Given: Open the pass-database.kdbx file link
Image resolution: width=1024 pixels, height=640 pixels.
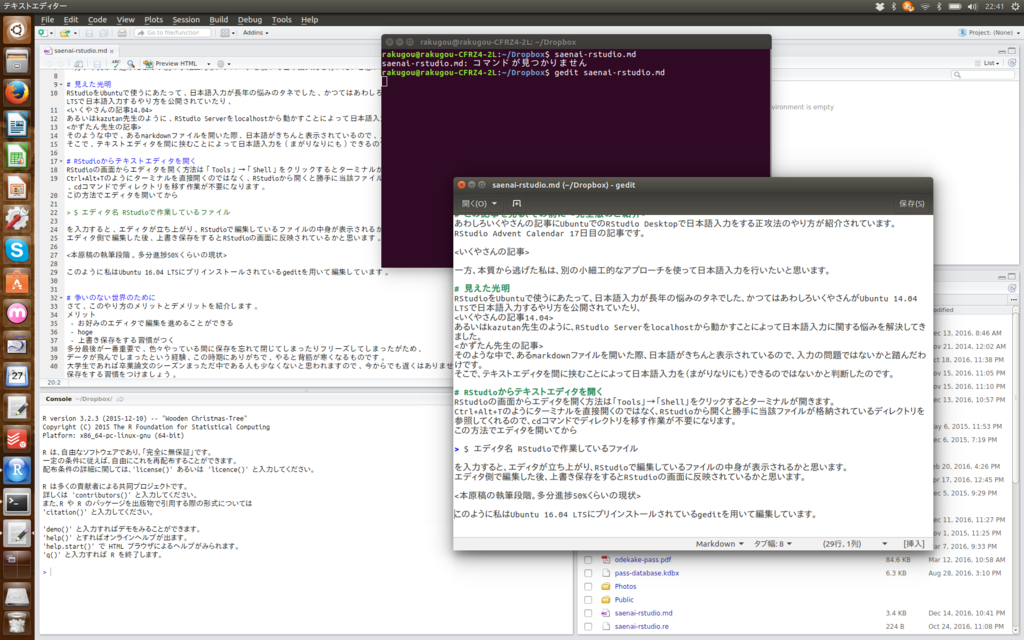Looking at the screenshot, I should [647, 573].
